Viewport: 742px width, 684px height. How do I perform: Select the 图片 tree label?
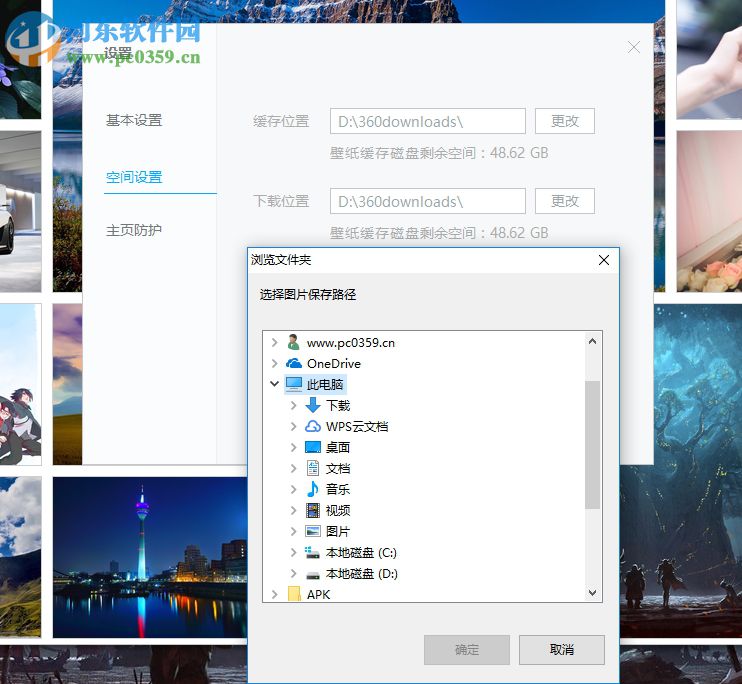coord(338,531)
